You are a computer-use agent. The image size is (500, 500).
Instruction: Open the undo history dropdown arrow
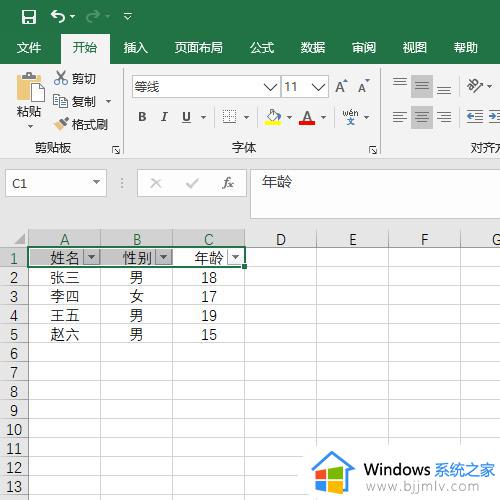coord(73,16)
